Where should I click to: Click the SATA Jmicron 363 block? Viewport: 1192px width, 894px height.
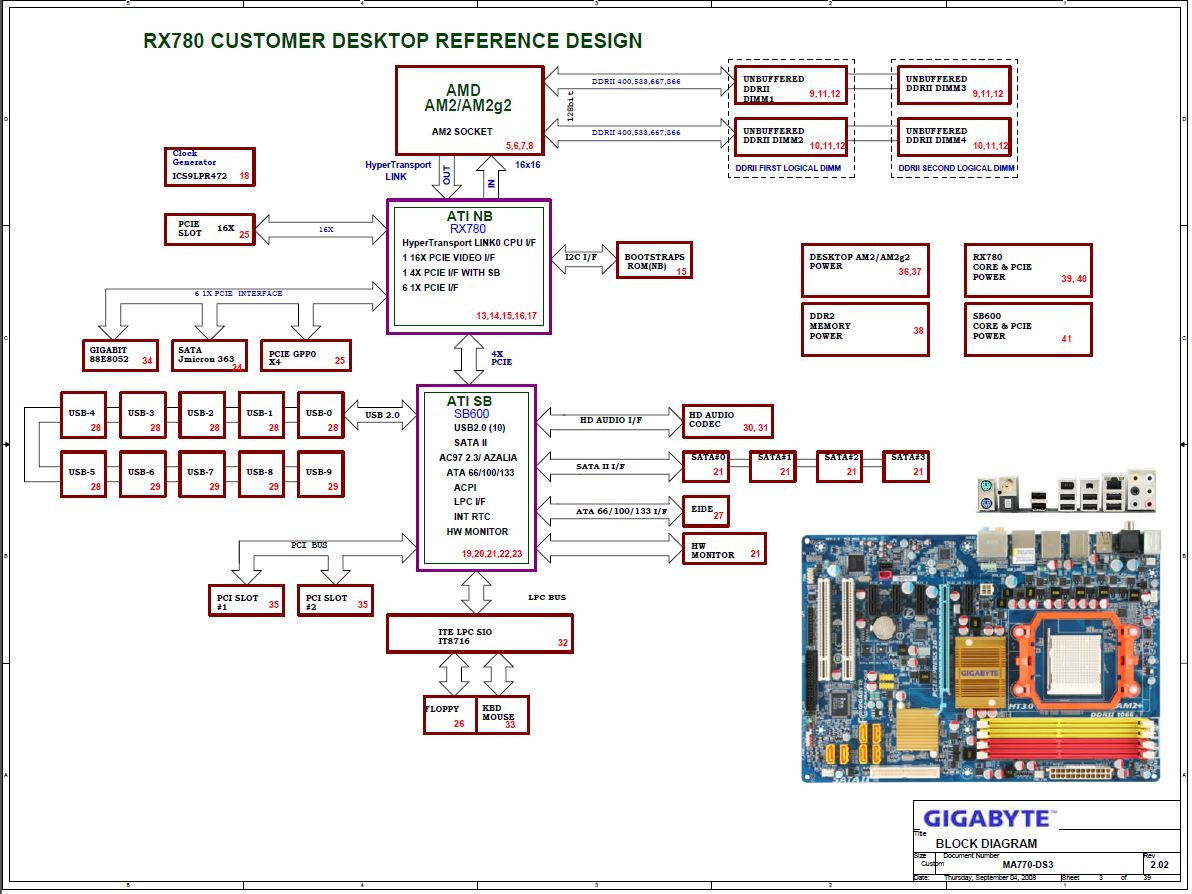tap(208, 355)
